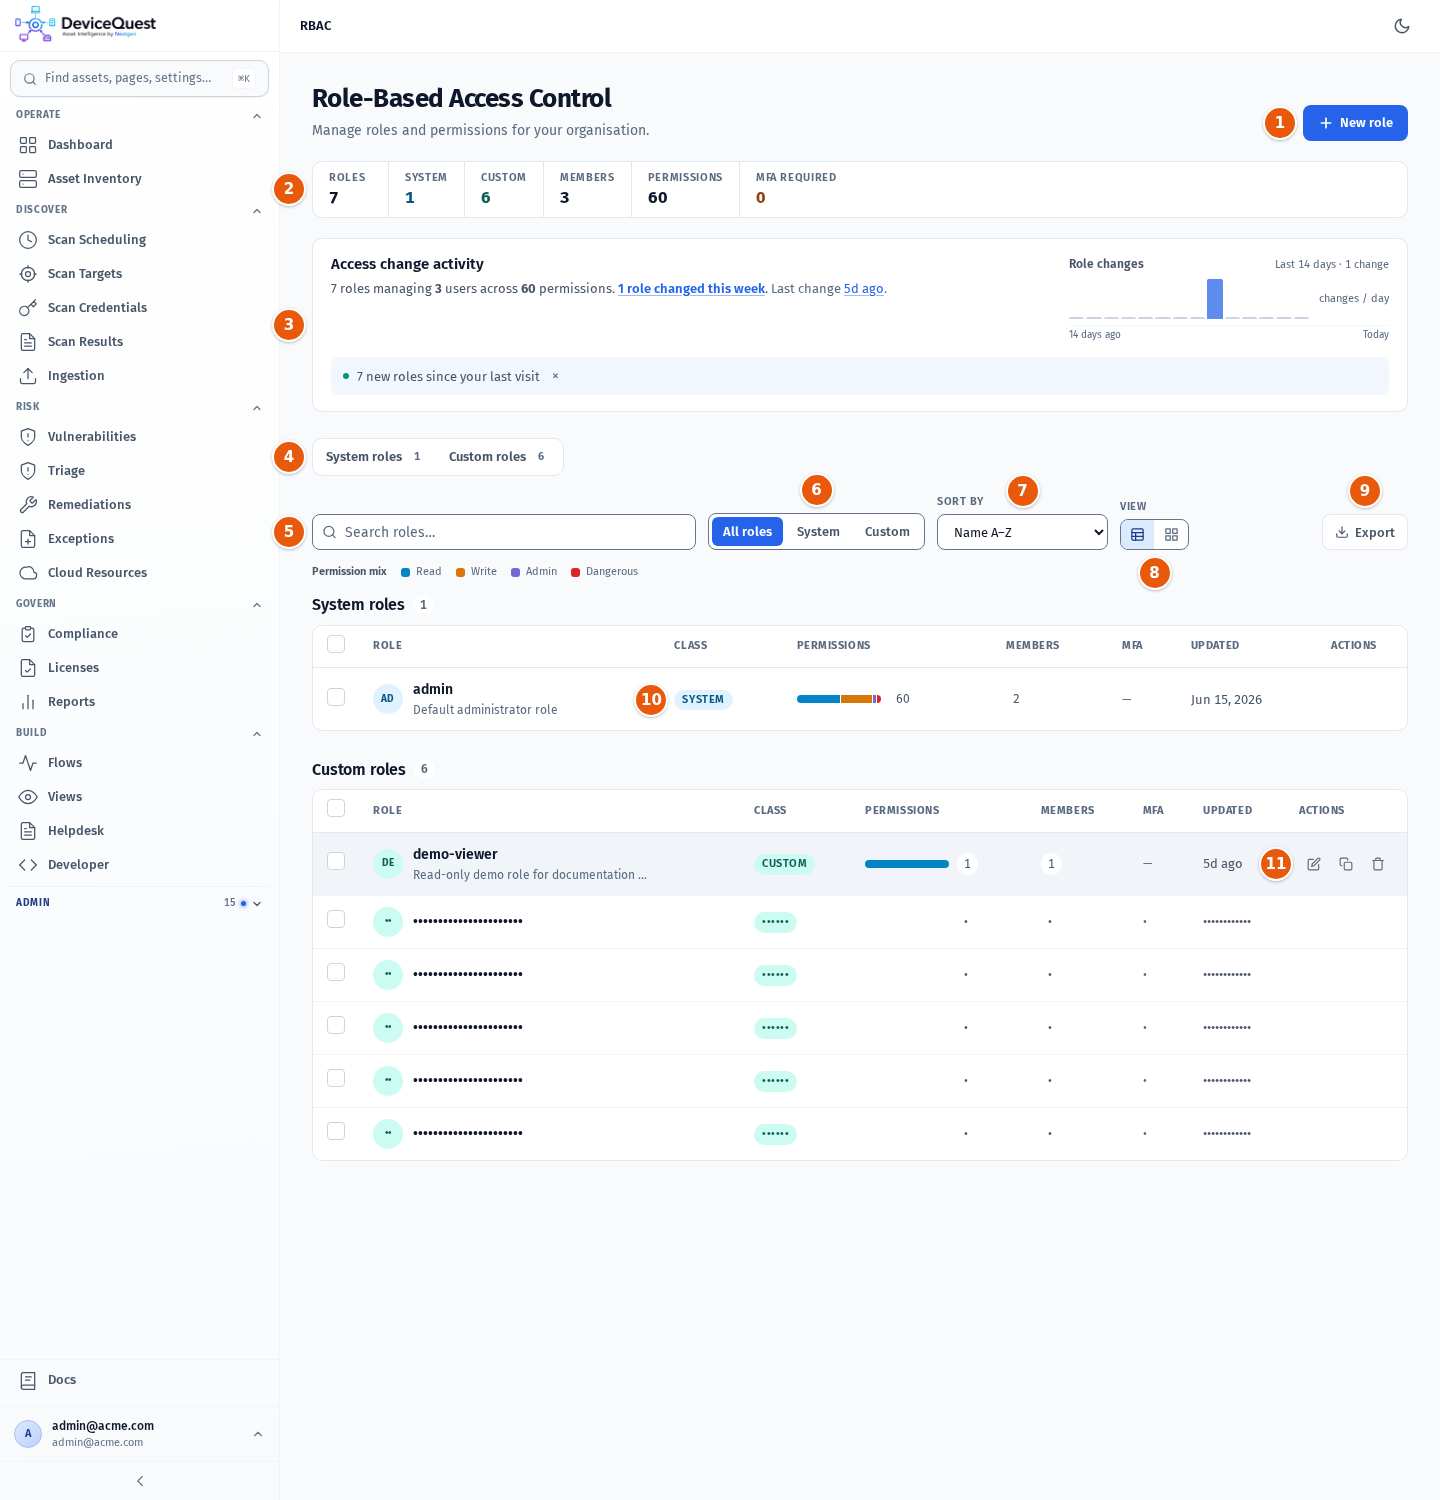This screenshot has height=1500, width=1440.
Task: Open Dashboard from the sidebar
Action: tap(140, 145)
